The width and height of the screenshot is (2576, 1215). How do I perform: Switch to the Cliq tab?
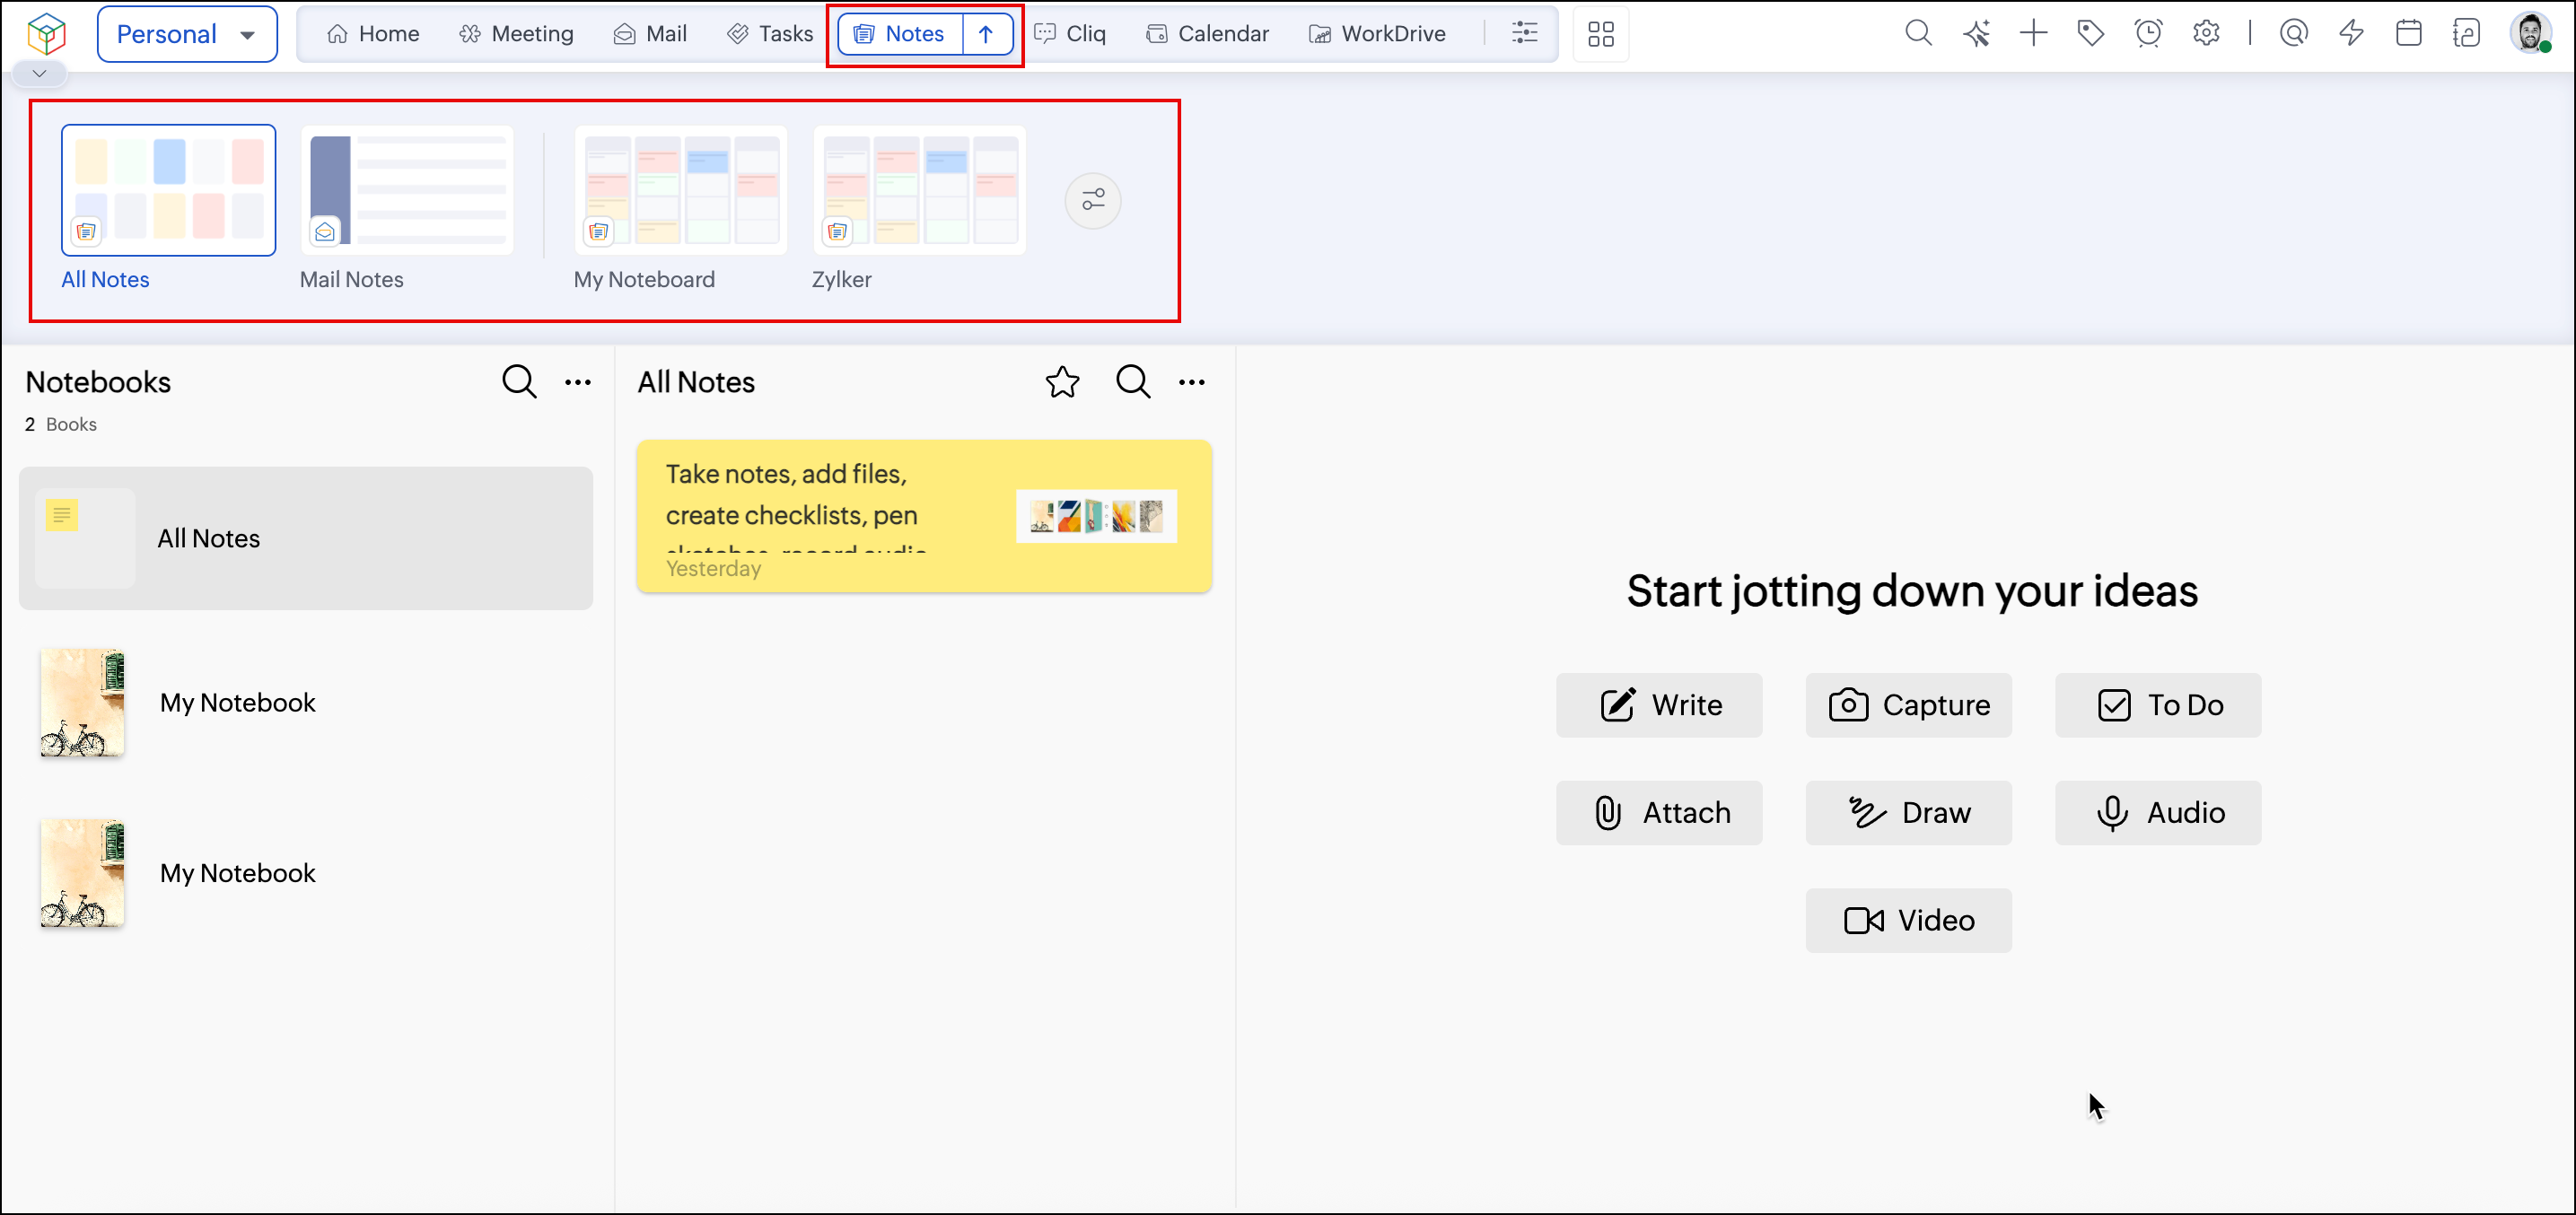[1071, 34]
